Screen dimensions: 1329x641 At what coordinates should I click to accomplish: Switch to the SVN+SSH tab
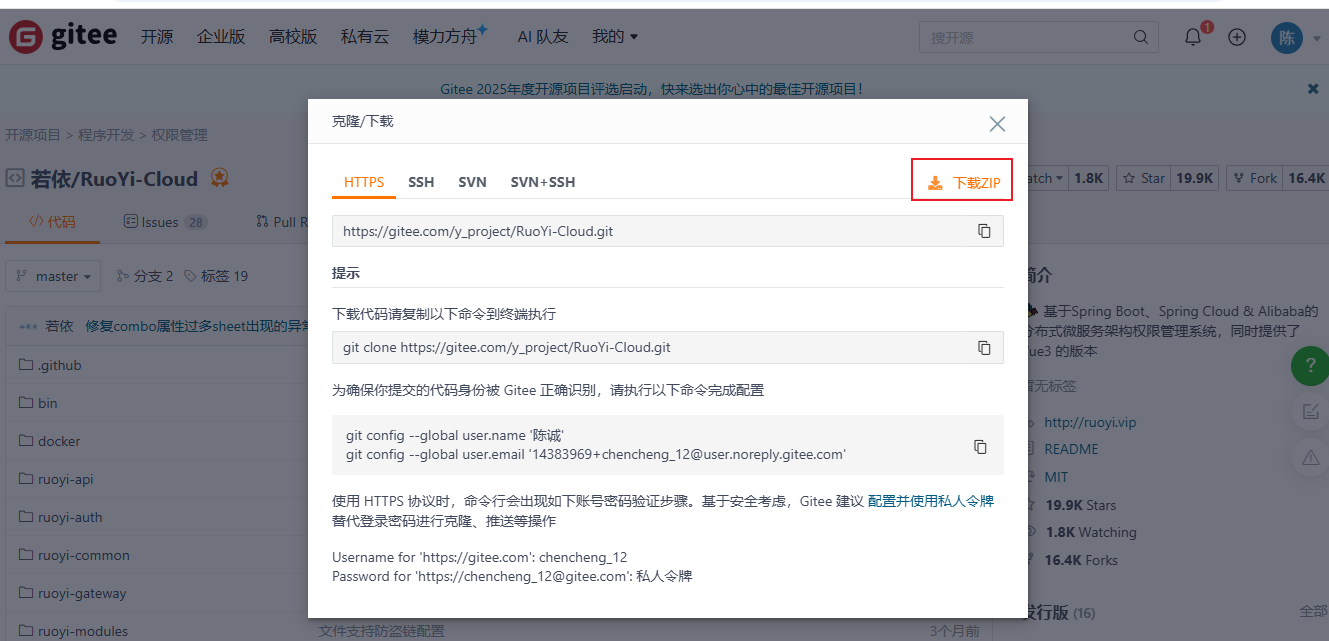coord(543,182)
